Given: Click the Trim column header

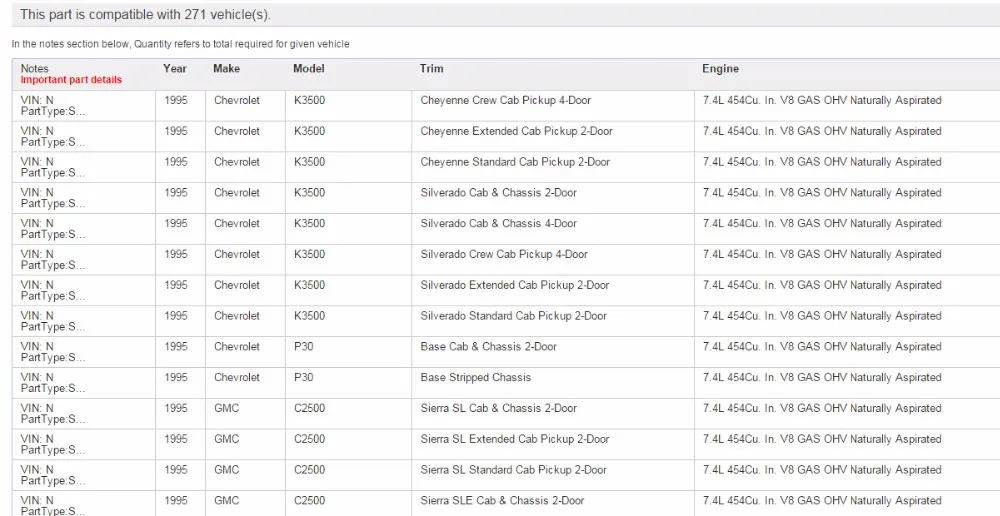Looking at the screenshot, I should pos(431,68).
